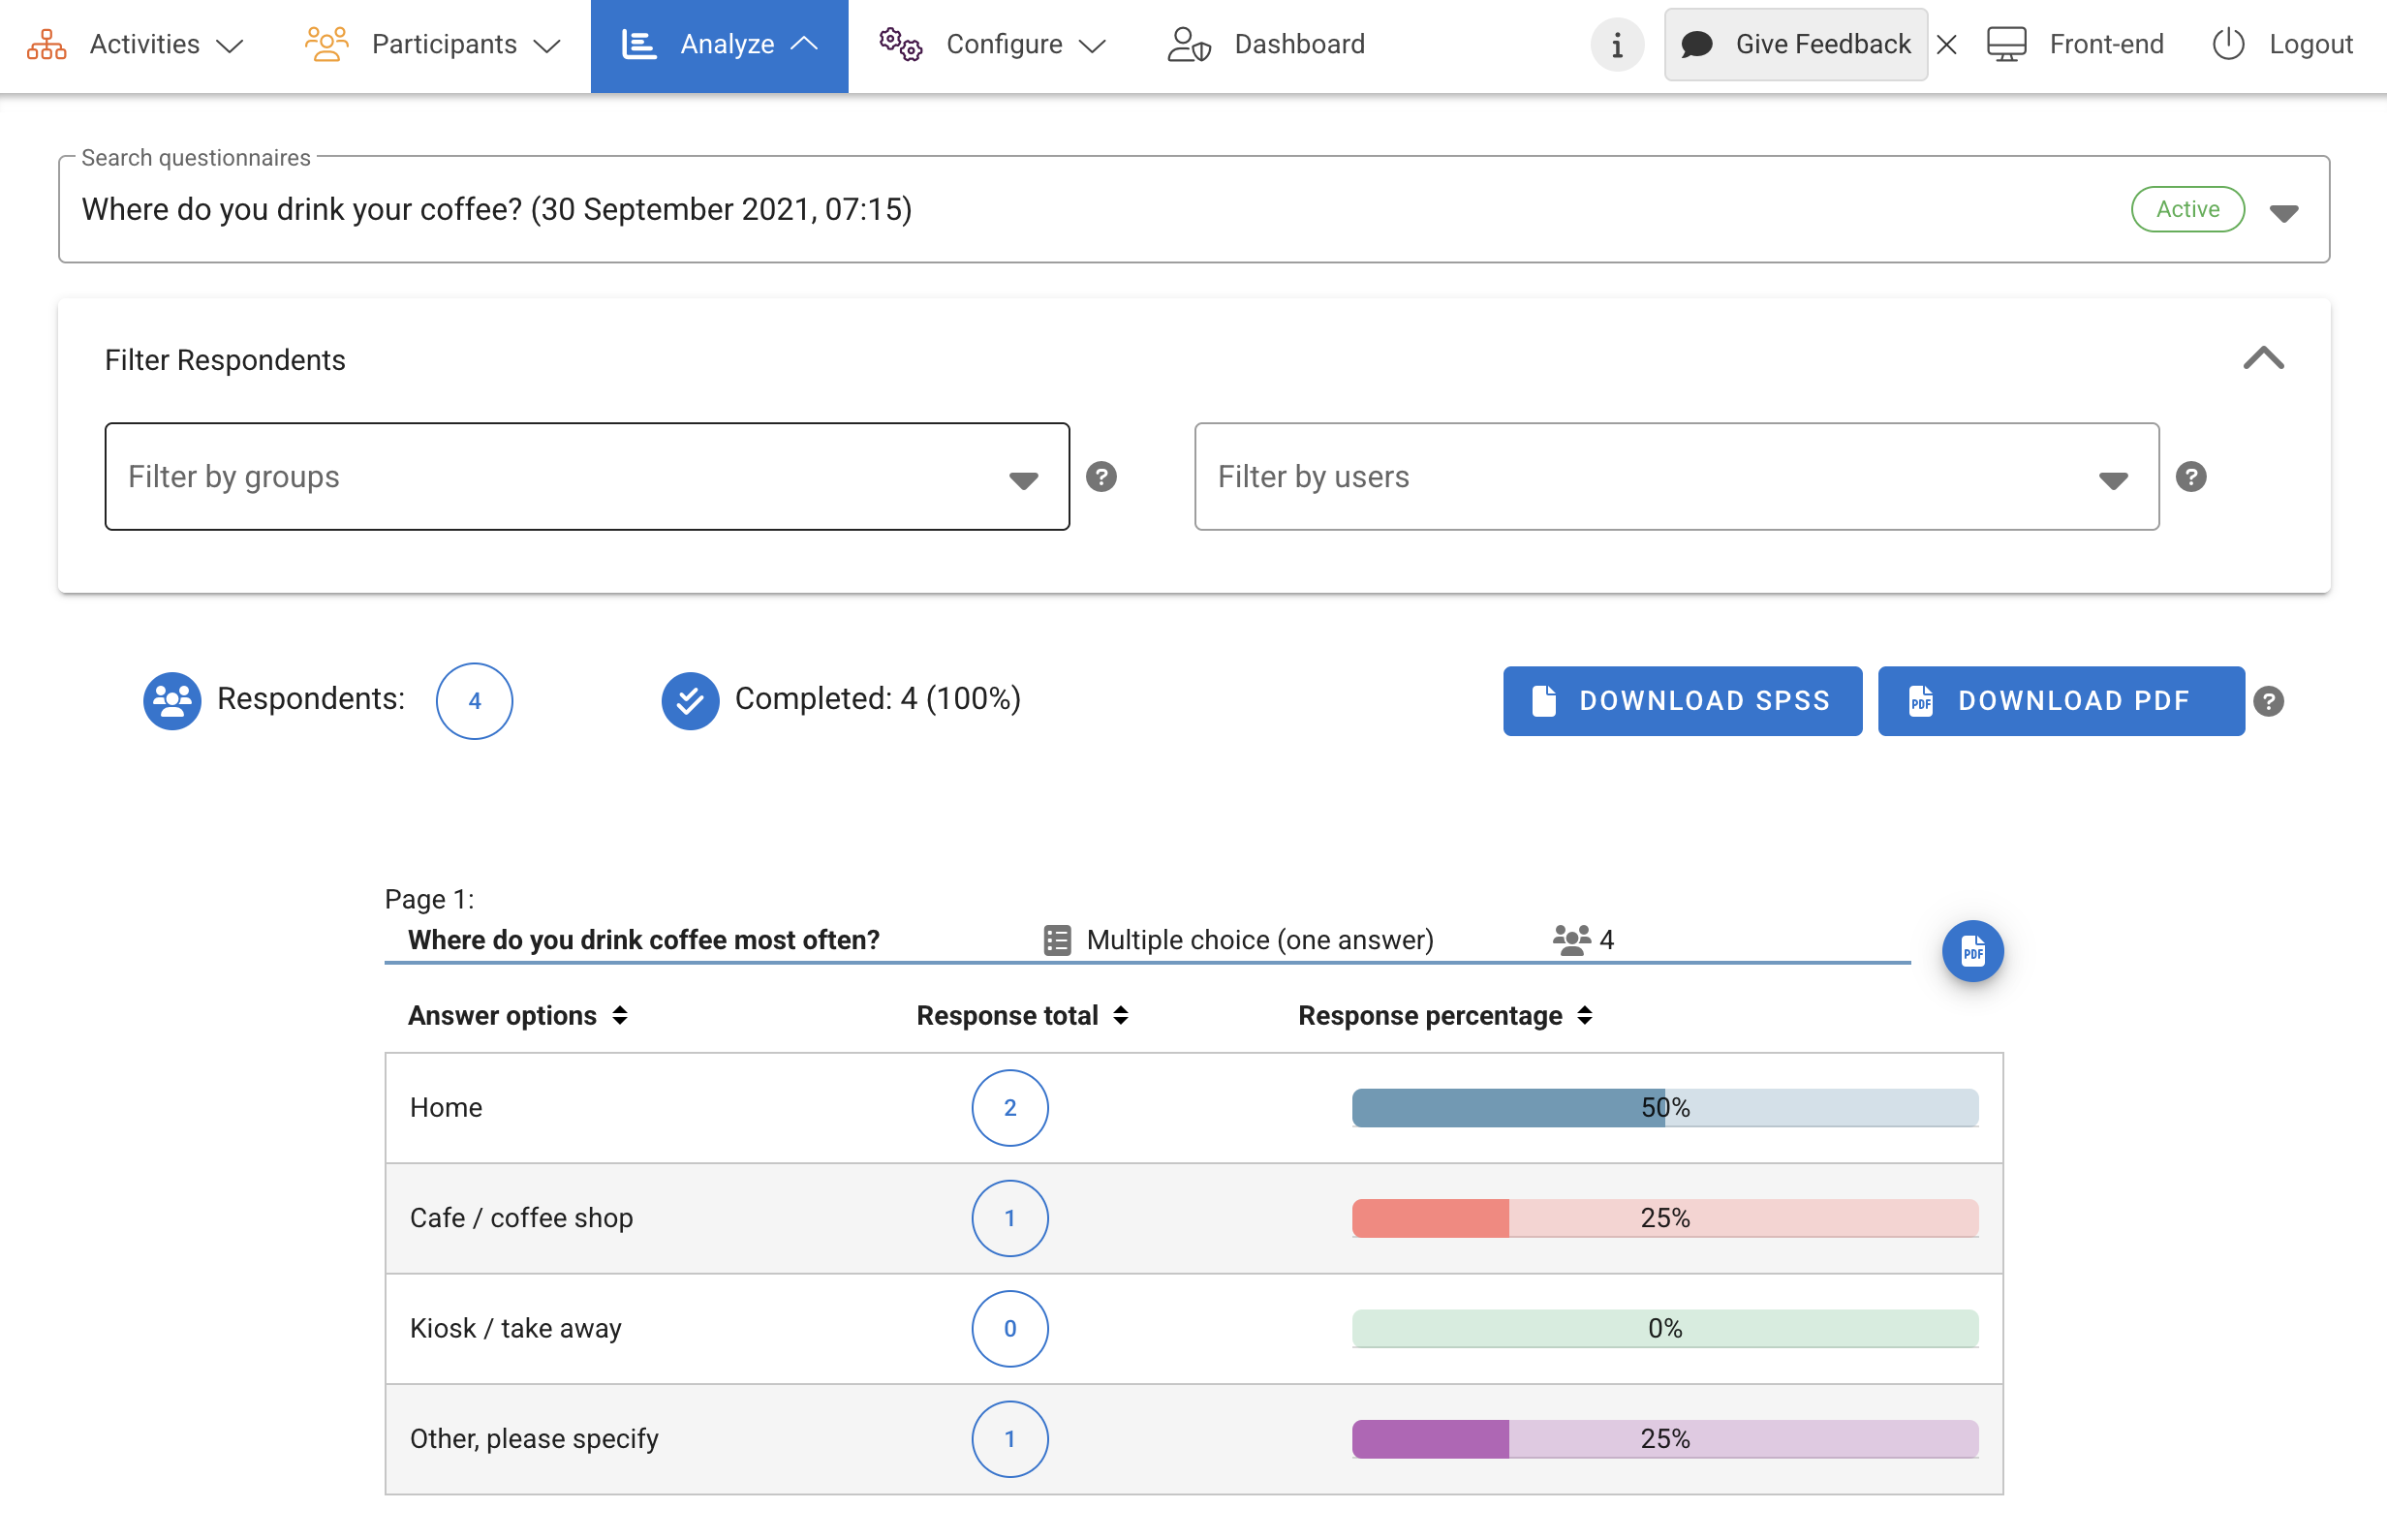Click help icon next to group filter
The height and width of the screenshot is (1540, 2387).
[1101, 477]
